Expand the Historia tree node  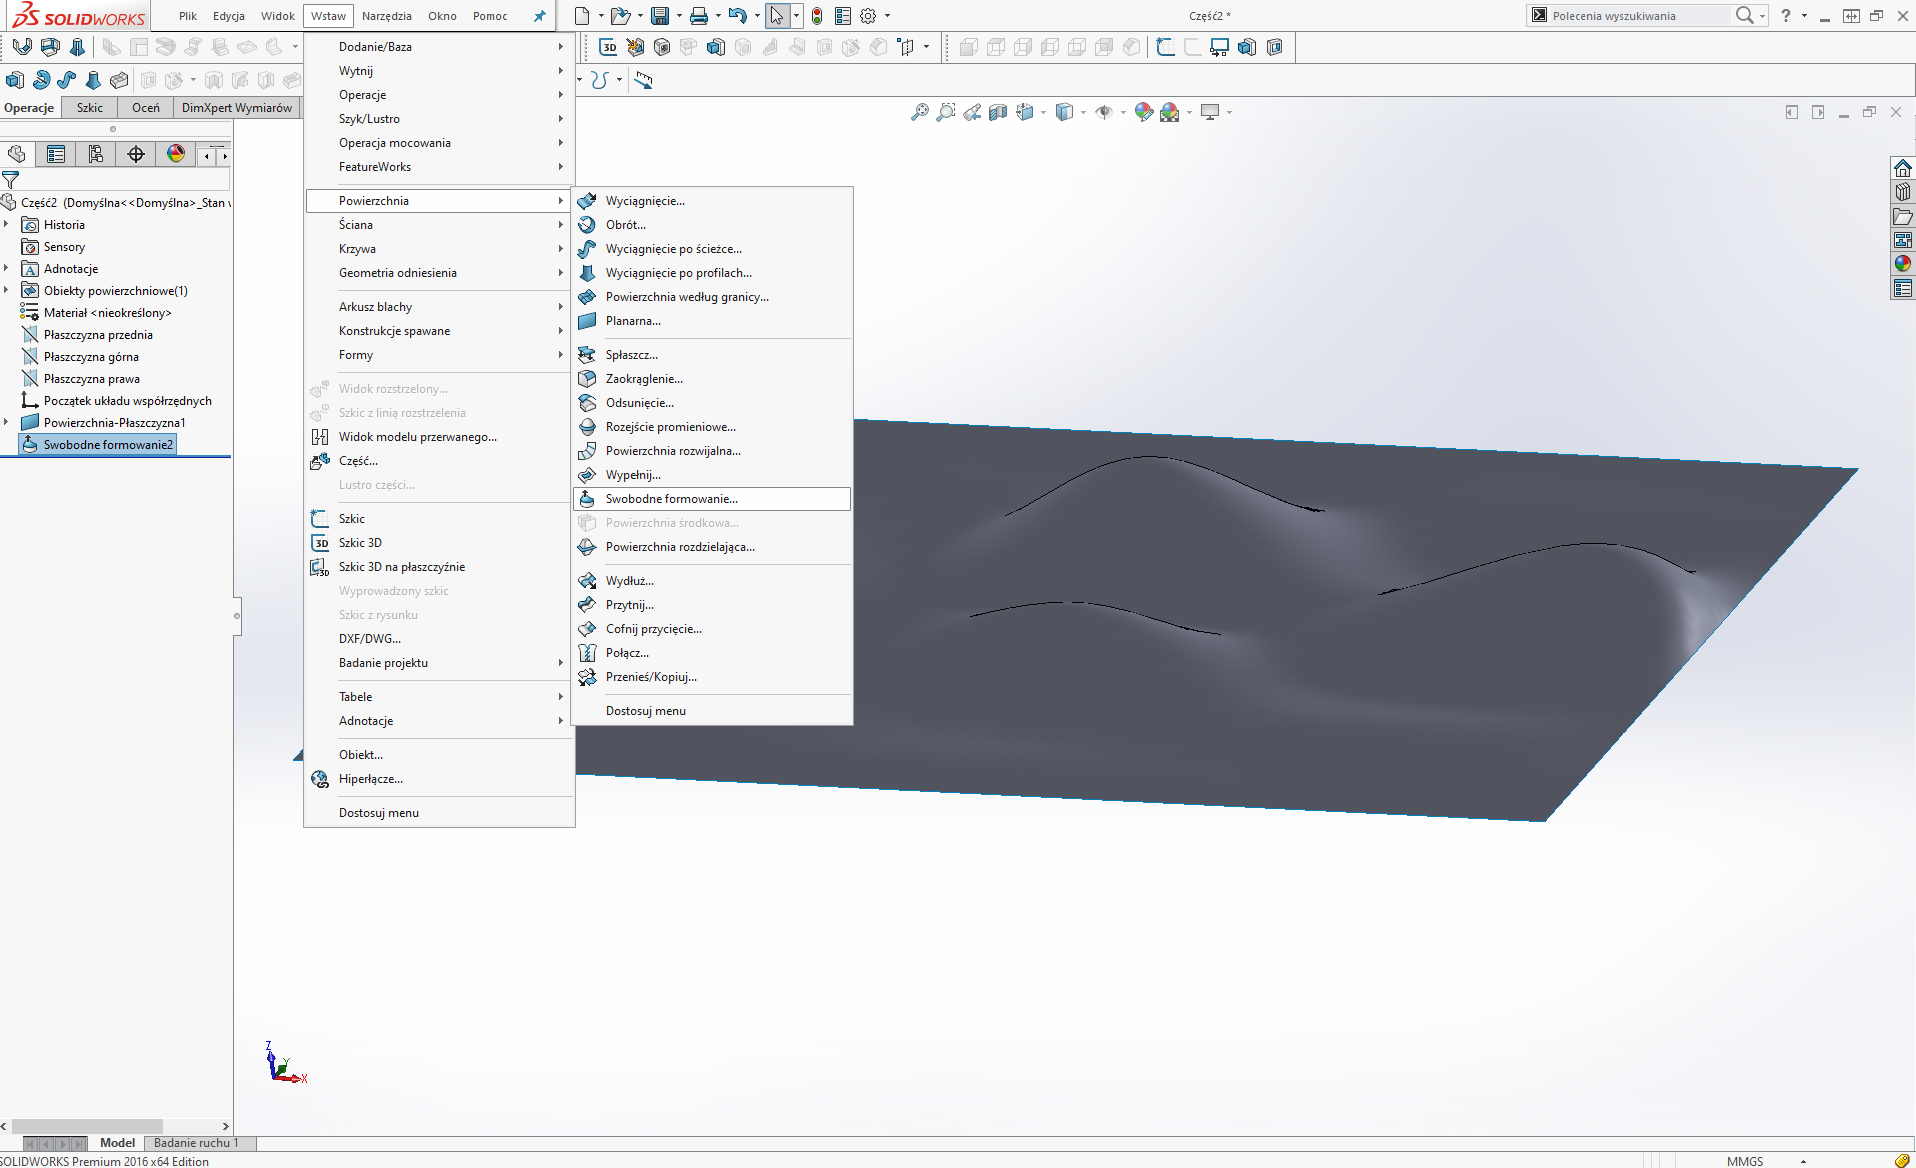[x=6, y=225]
